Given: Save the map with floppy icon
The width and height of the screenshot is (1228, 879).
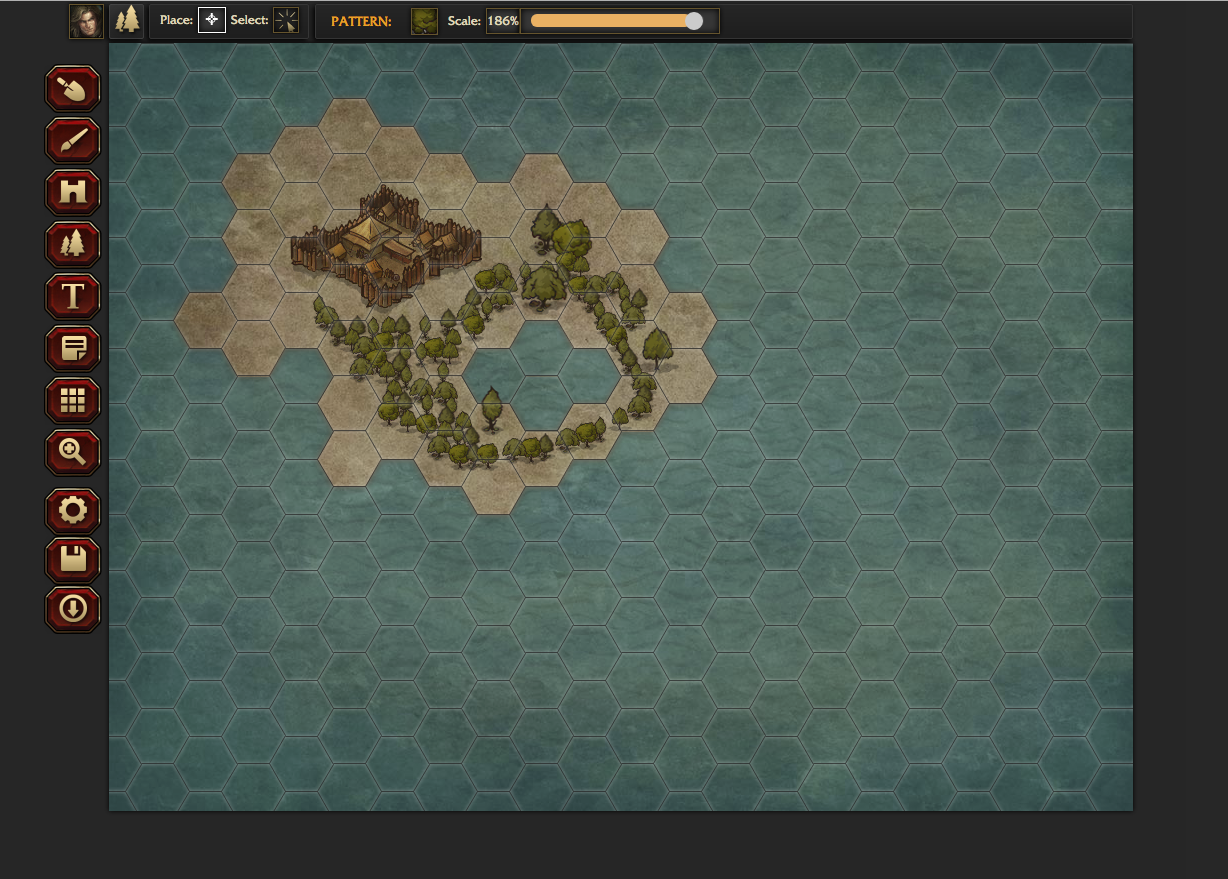Looking at the screenshot, I should 73,560.
